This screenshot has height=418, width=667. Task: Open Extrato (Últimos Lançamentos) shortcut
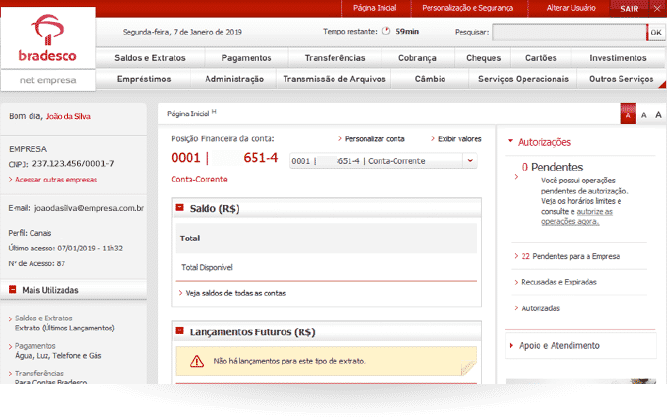pyautogui.click(x=65, y=328)
